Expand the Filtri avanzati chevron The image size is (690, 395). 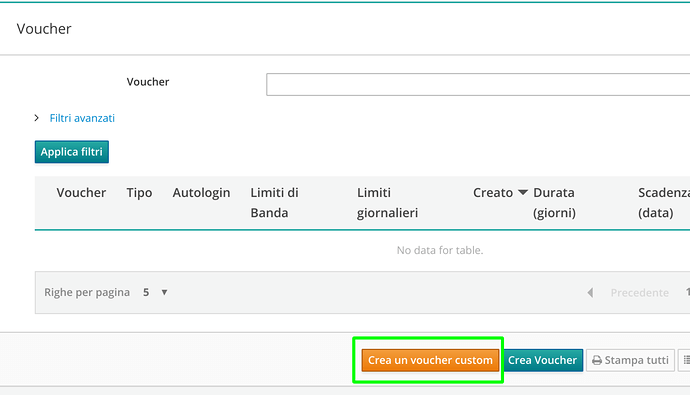point(37,118)
